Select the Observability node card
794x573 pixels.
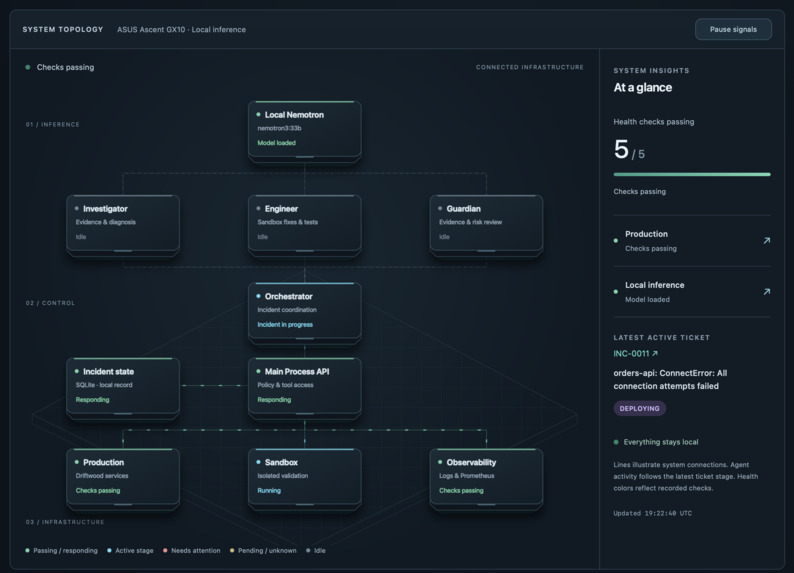pos(486,478)
